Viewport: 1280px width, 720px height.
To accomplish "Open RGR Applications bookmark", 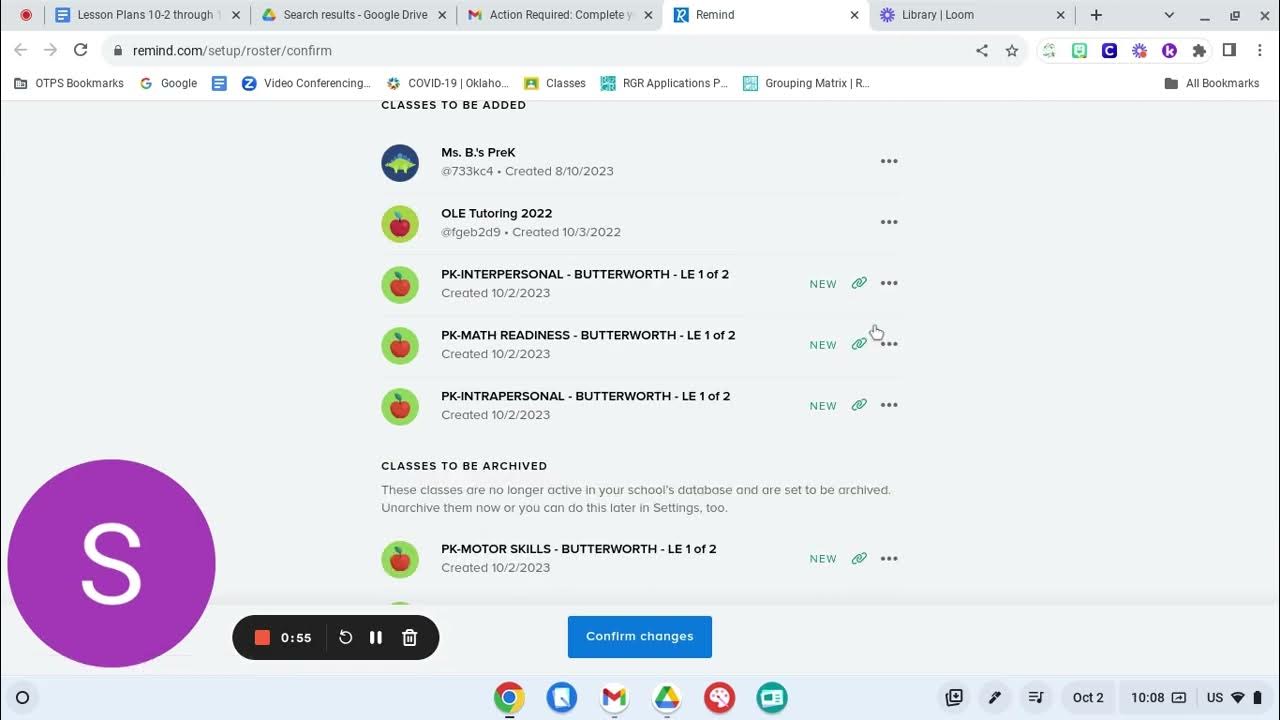I will click(x=664, y=83).
